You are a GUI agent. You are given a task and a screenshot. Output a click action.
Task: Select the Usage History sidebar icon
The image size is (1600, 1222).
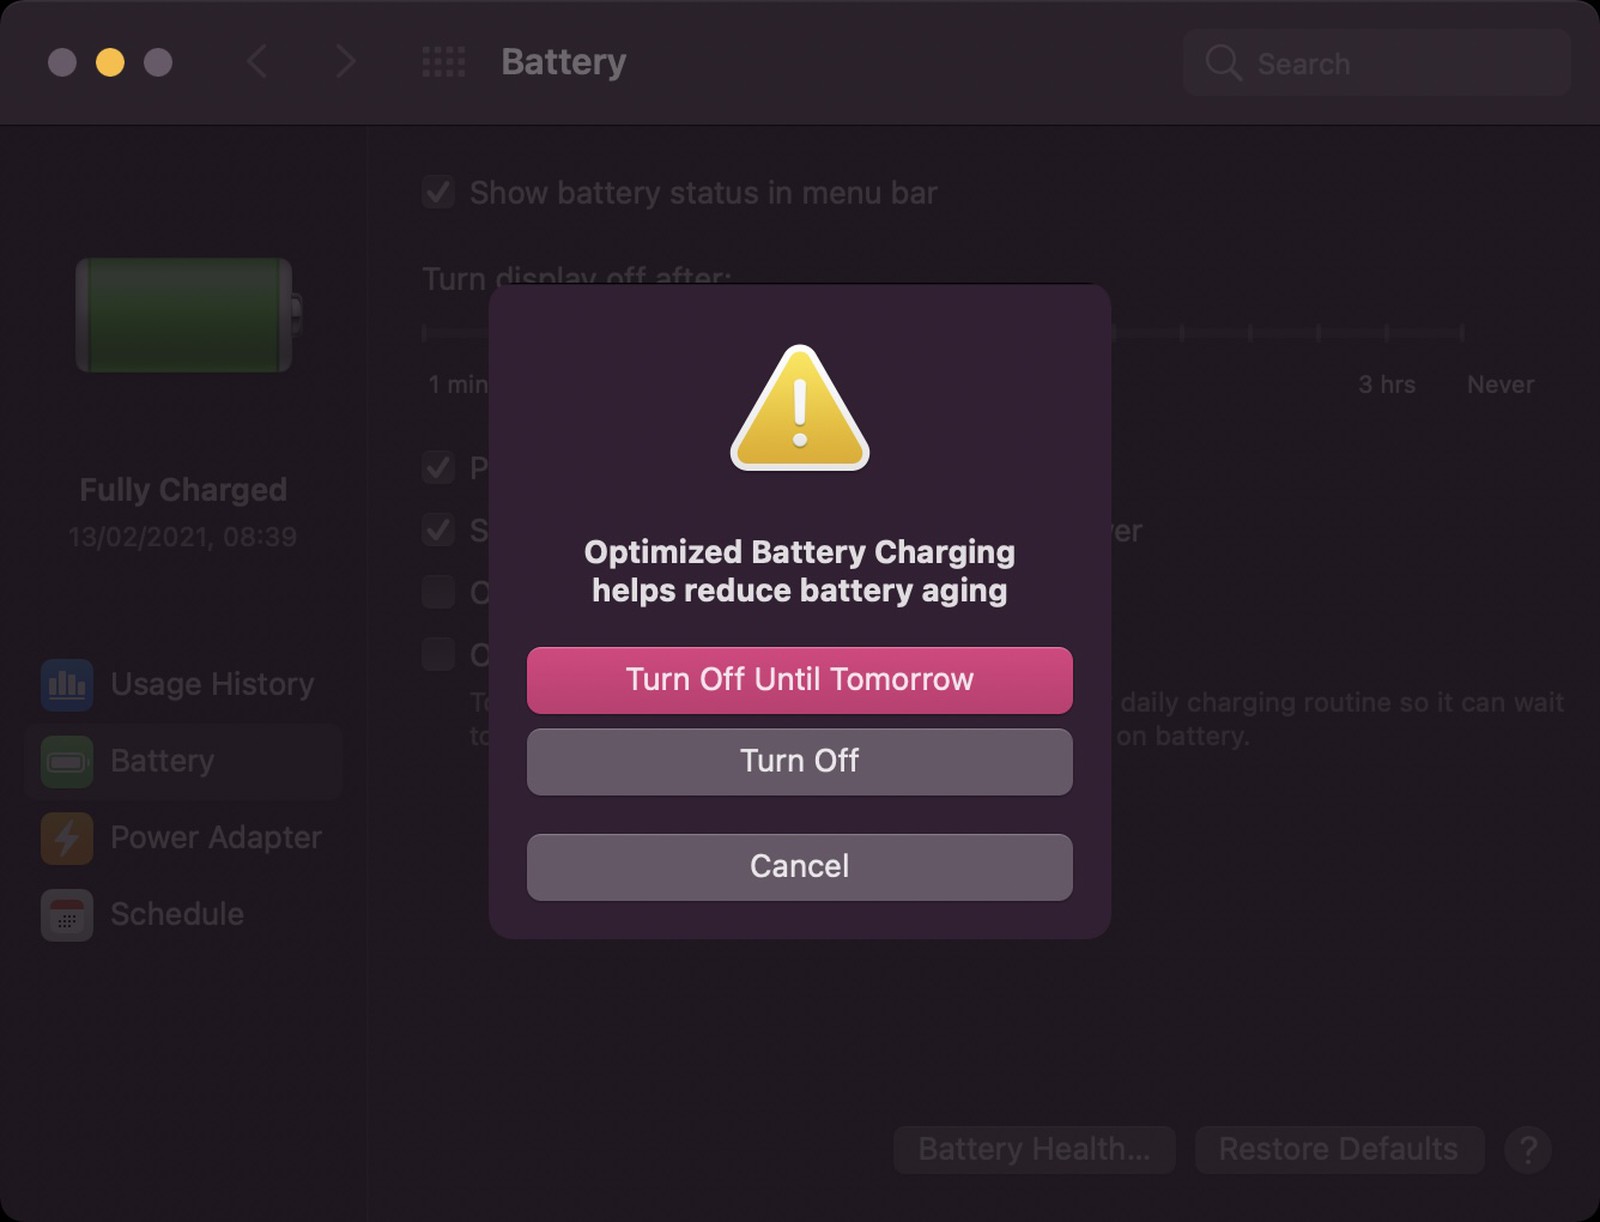click(66, 684)
